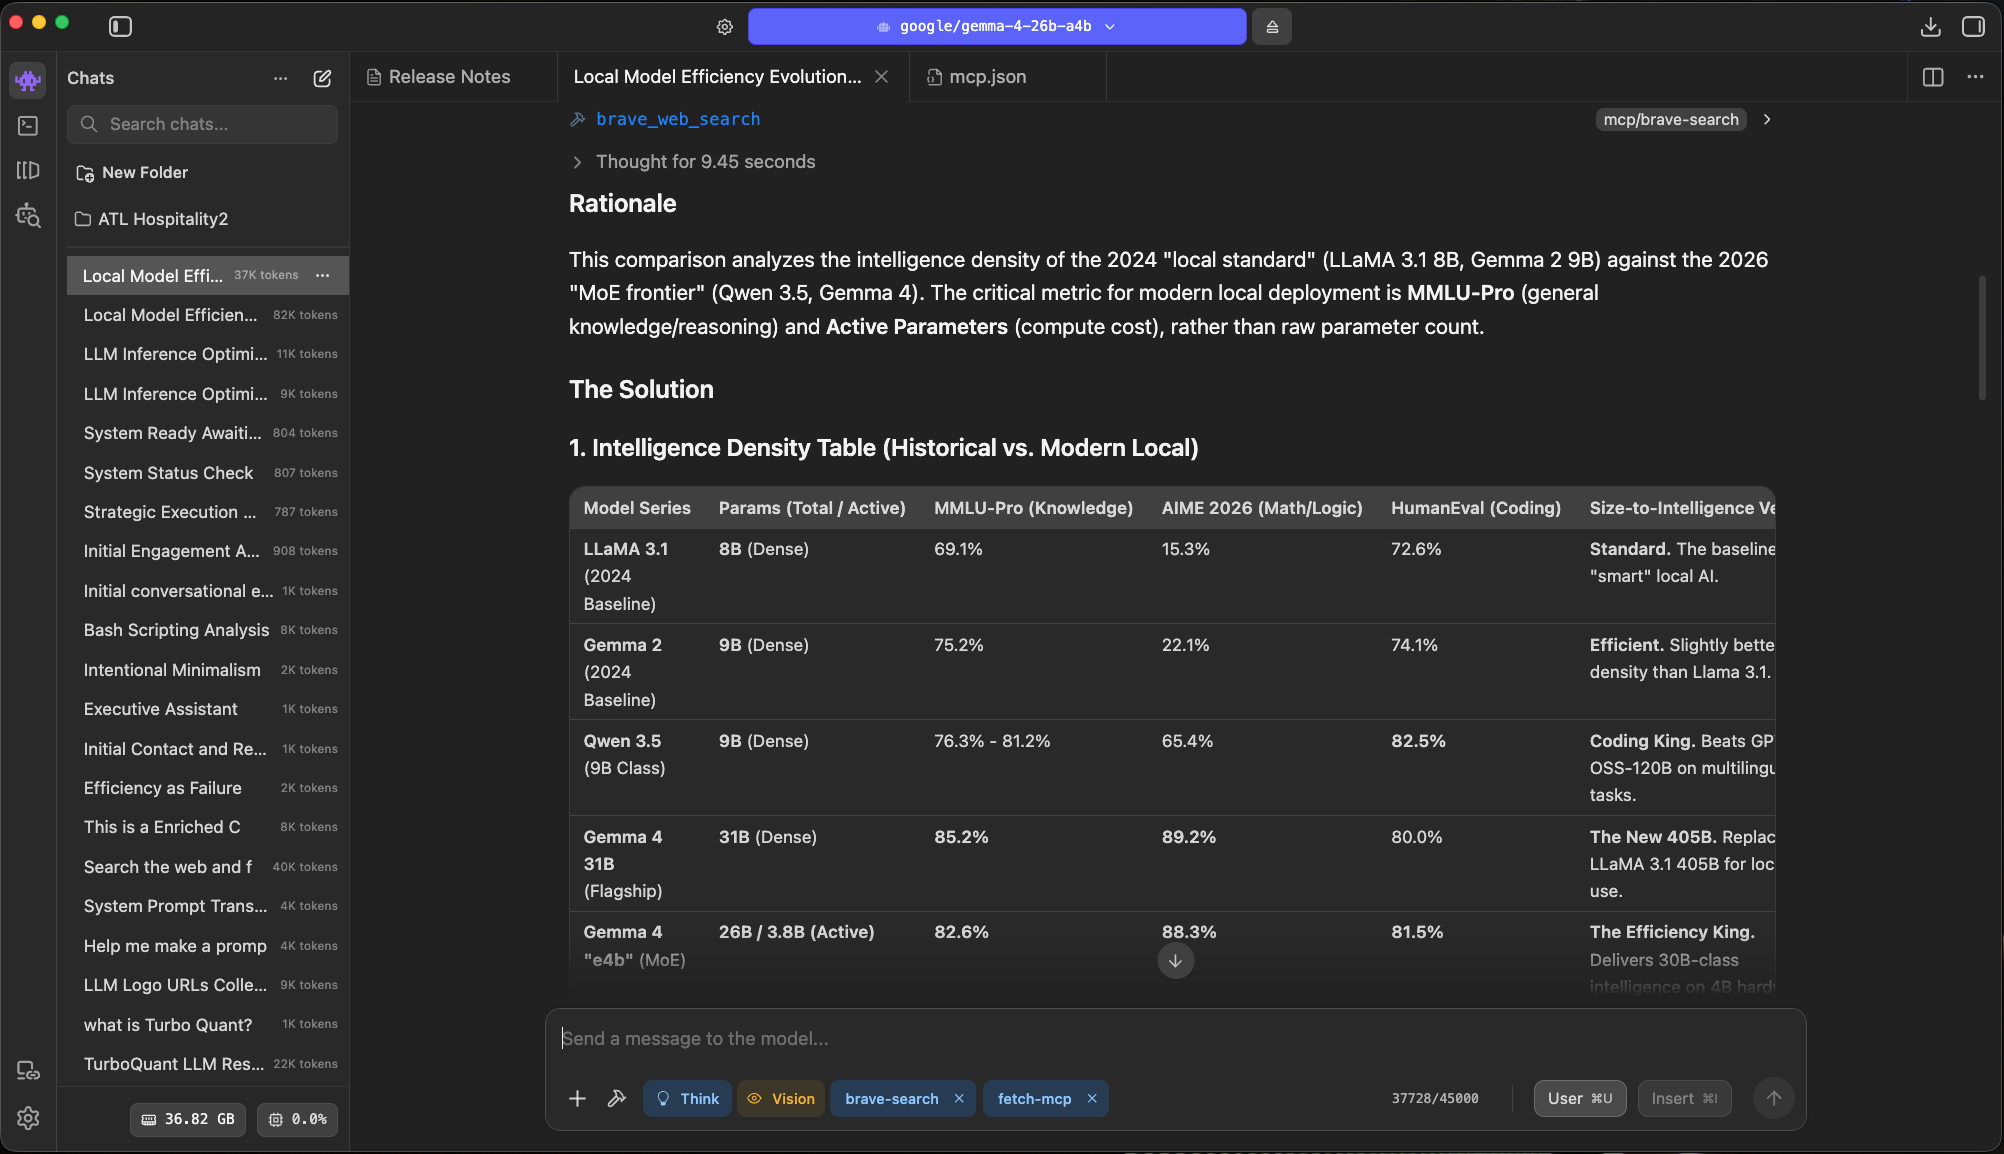
Task: Eject the currently loaded model
Action: [1271, 27]
